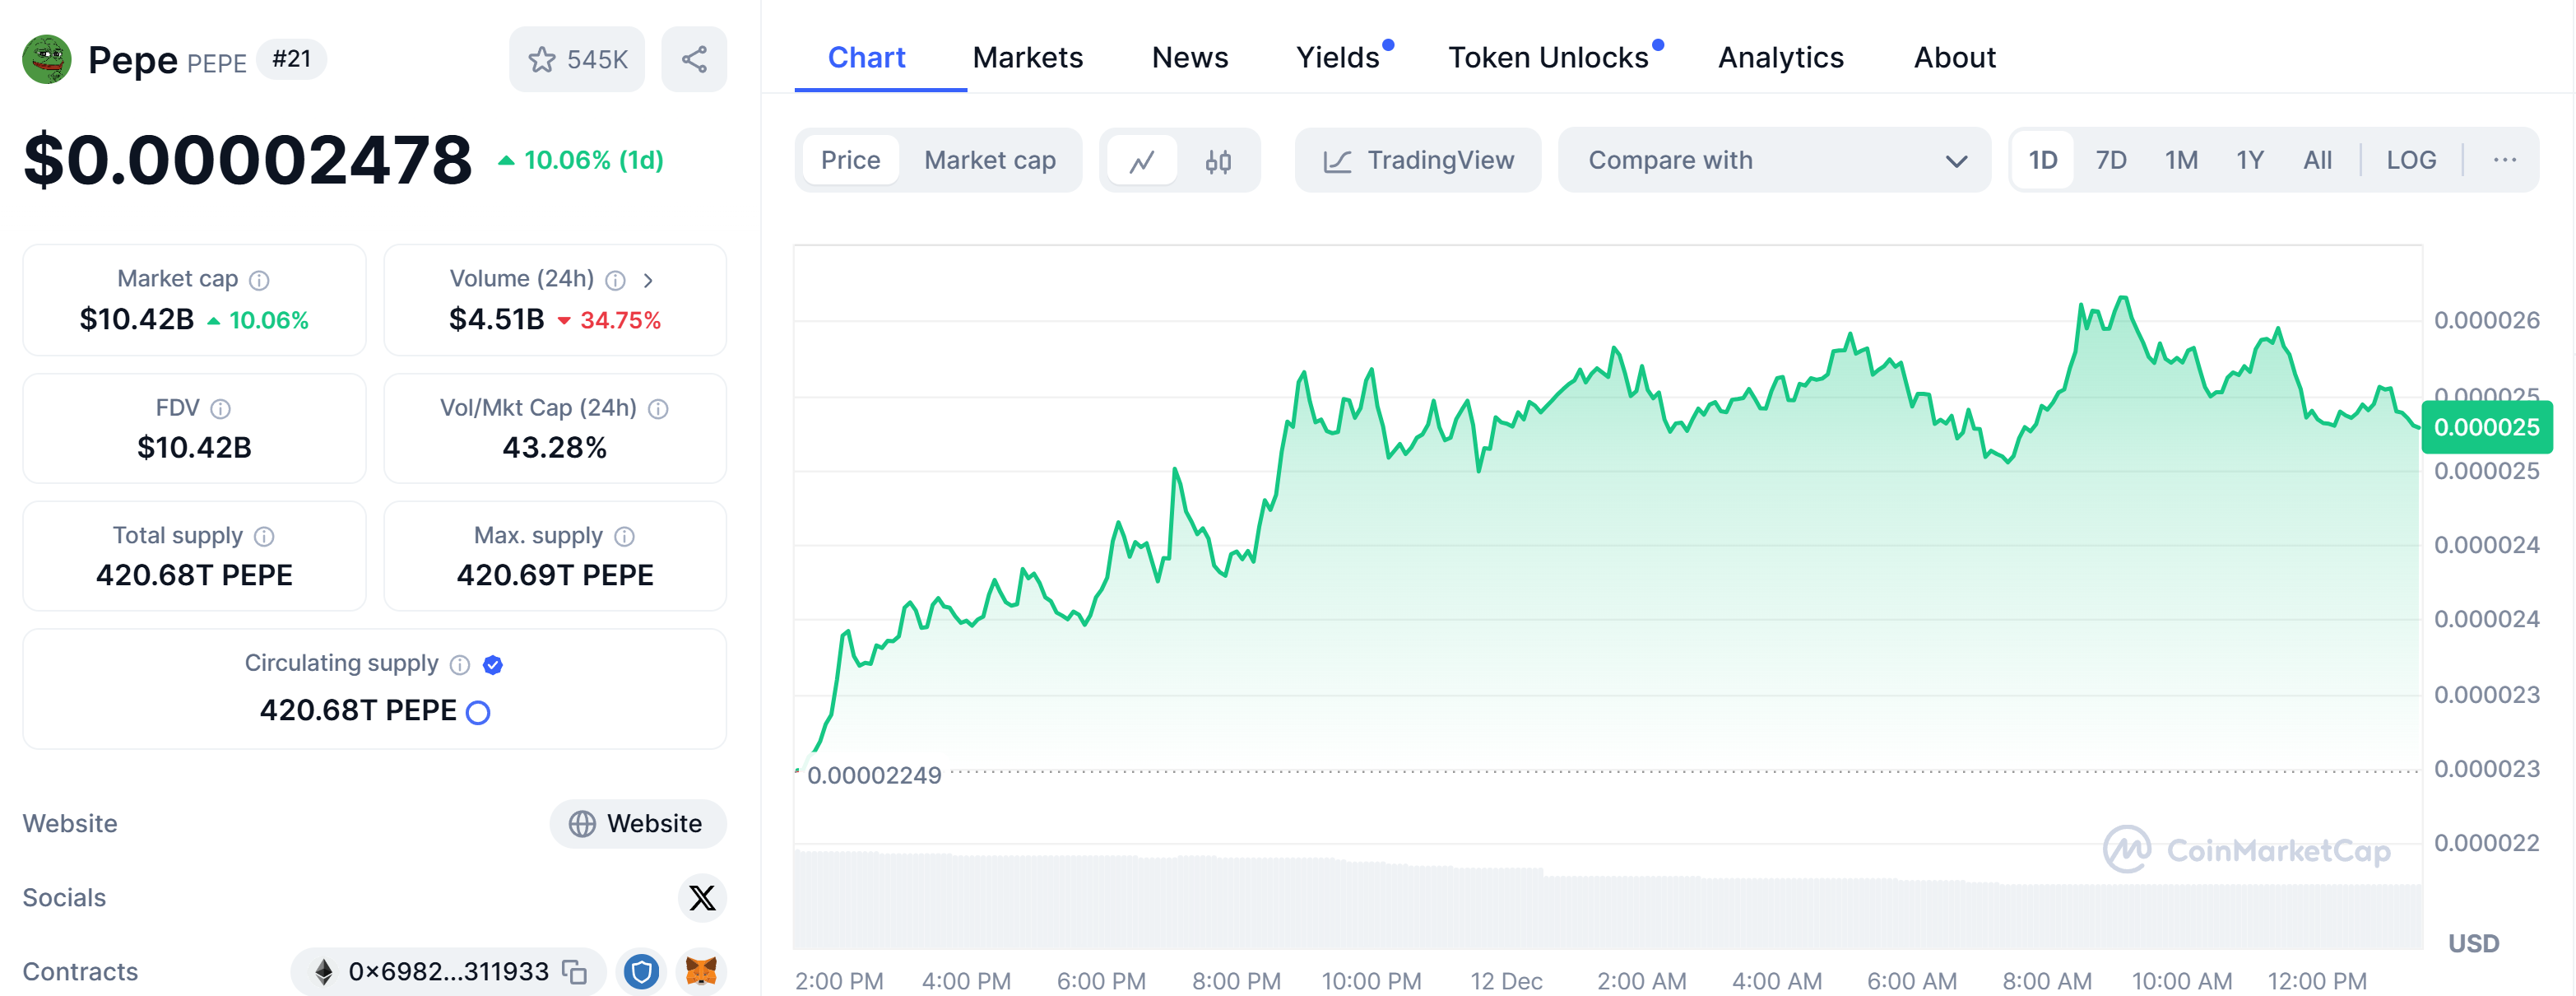Image resolution: width=2576 pixels, height=996 pixels.
Task: Click the circulating supply progress circle
Action: pos(478,712)
